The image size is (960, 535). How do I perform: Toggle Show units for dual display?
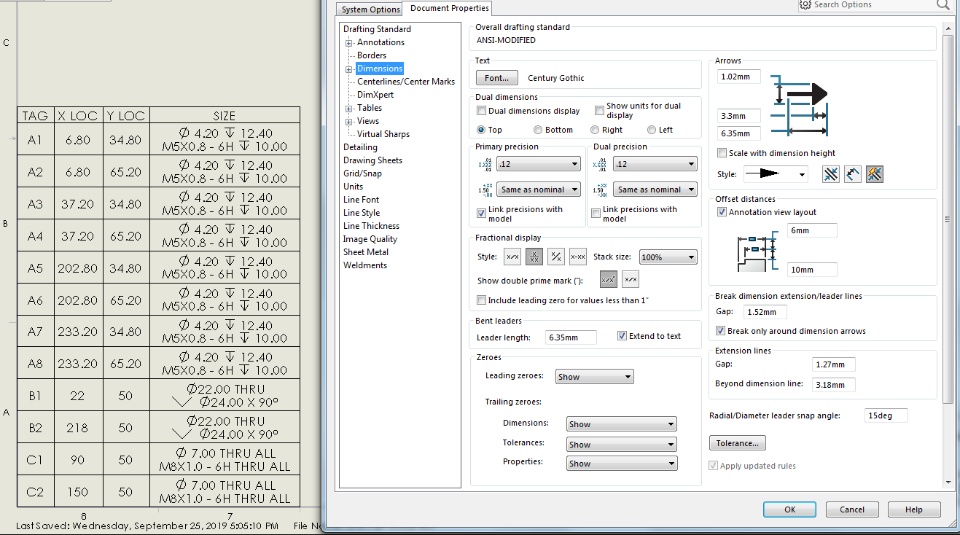[599, 110]
